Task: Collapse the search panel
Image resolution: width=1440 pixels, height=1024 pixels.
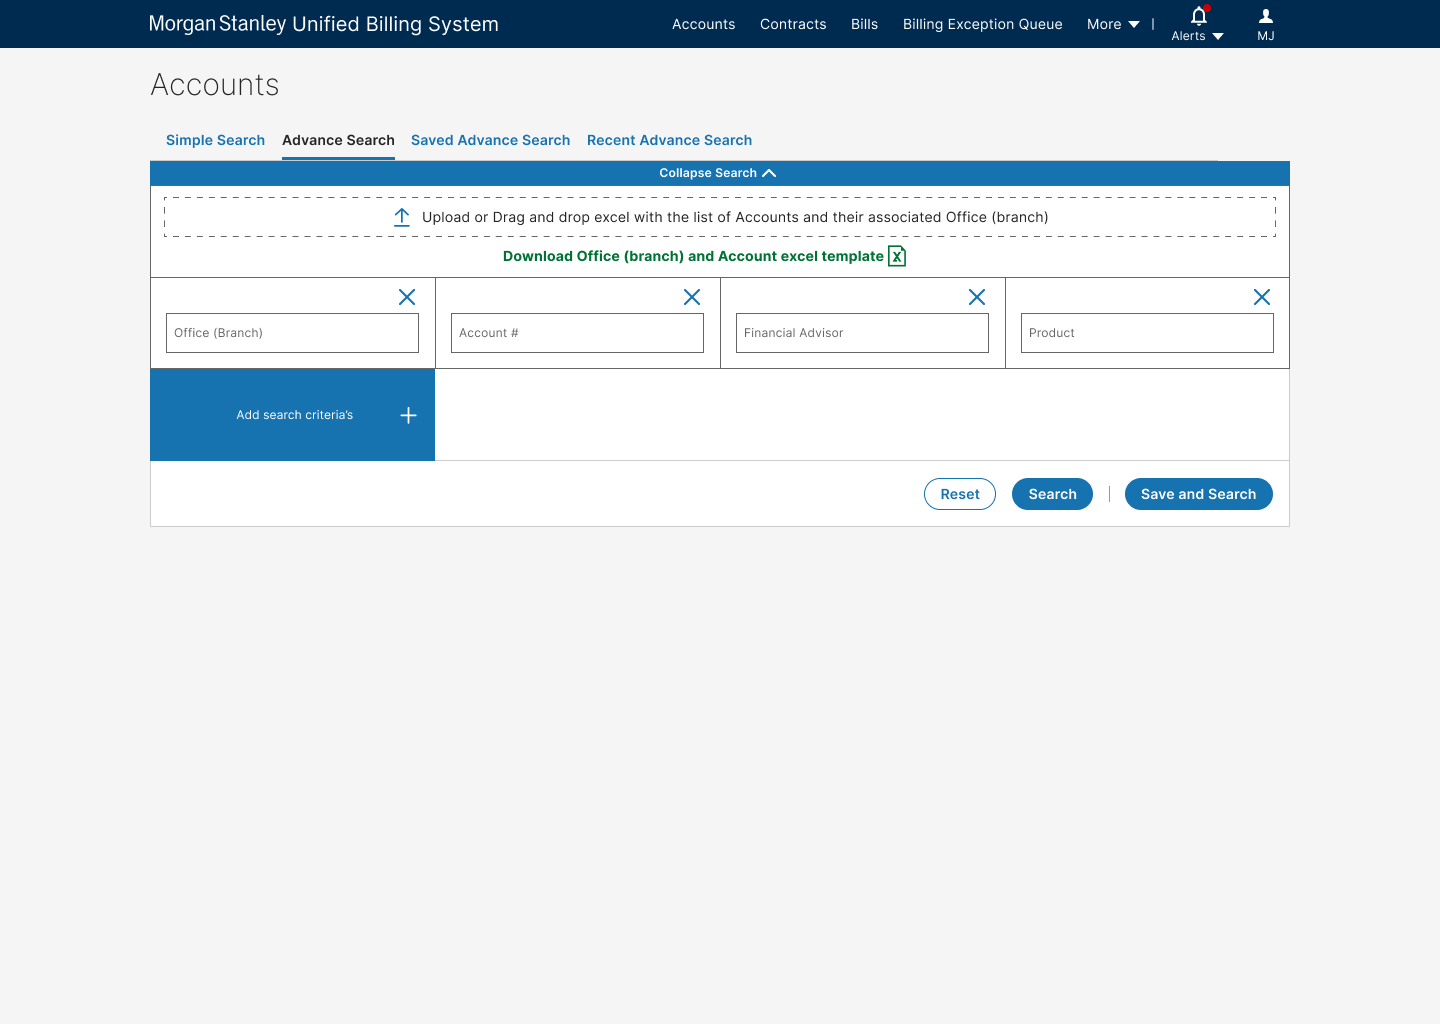Action: coord(718,173)
